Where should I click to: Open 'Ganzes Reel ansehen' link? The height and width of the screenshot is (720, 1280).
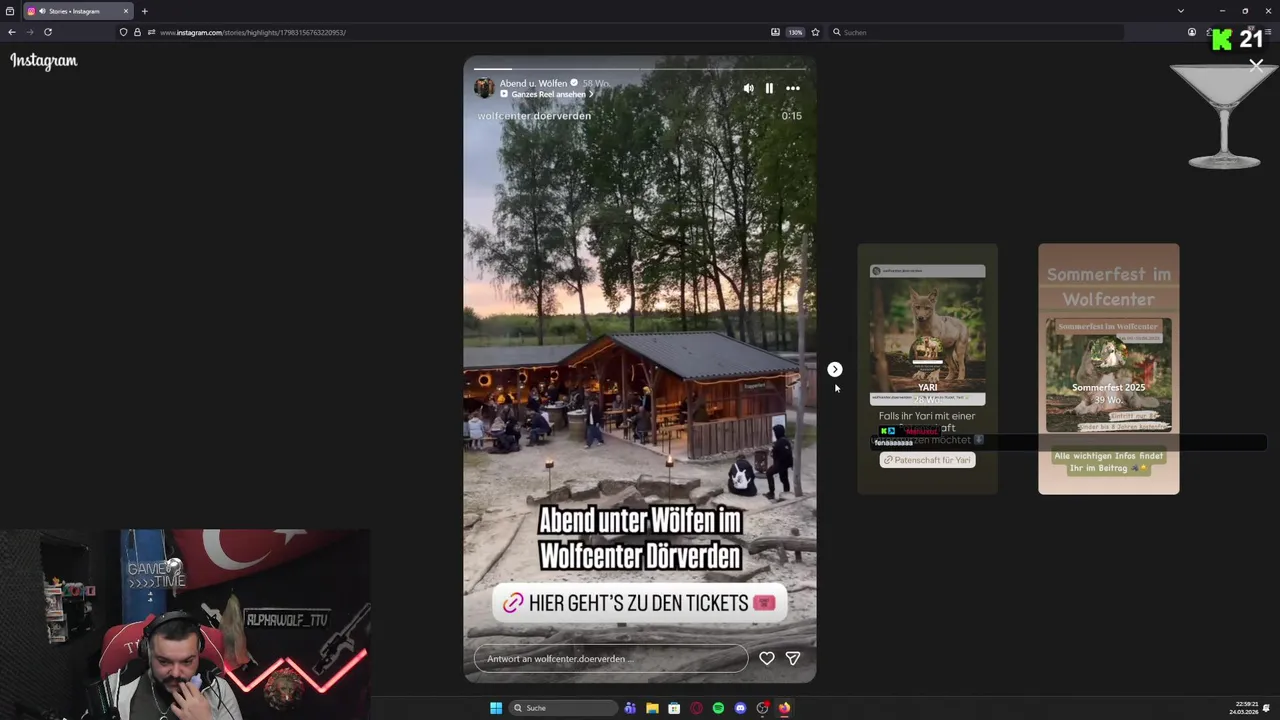click(548, 94)
